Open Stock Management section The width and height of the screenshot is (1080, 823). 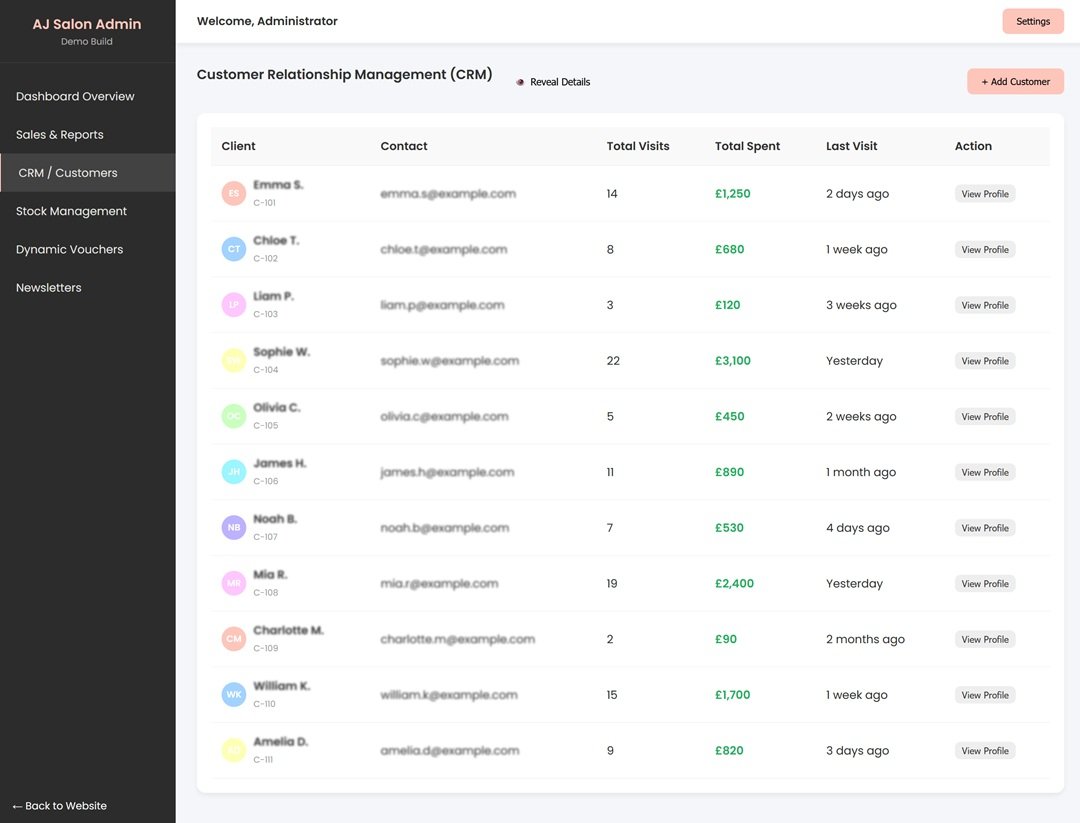(87, 211)
